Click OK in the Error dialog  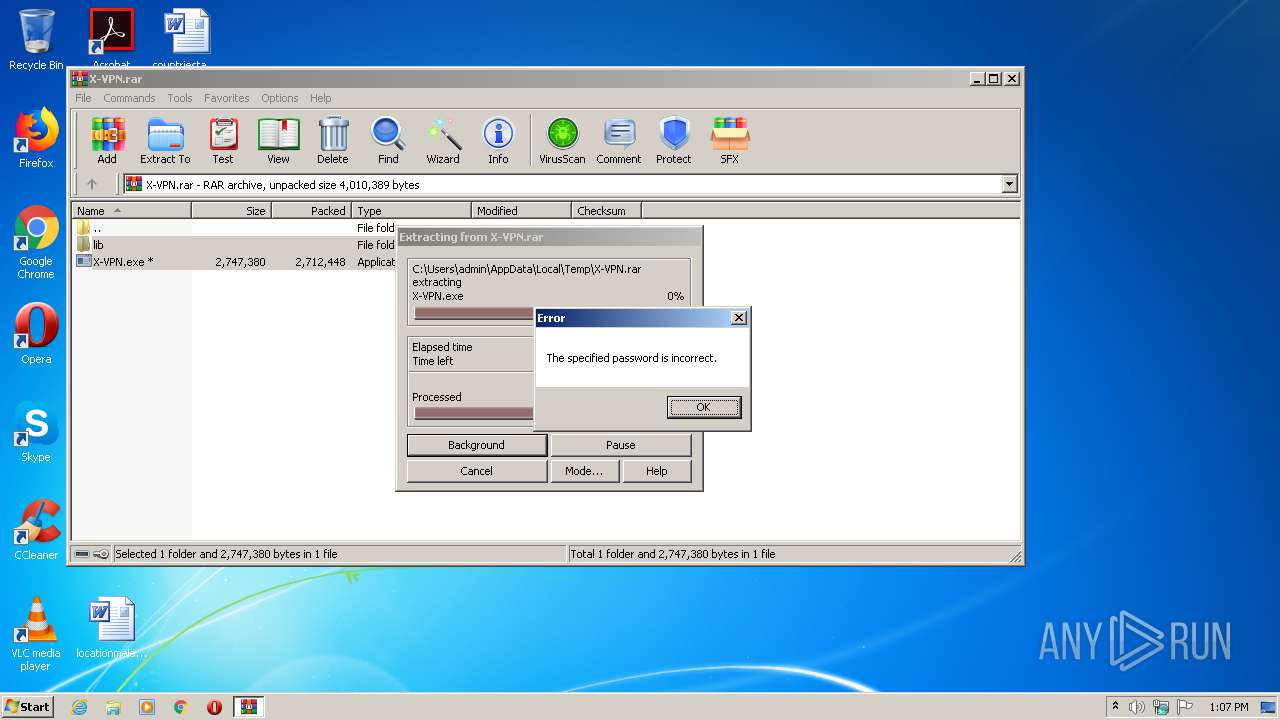click(704, 407)
